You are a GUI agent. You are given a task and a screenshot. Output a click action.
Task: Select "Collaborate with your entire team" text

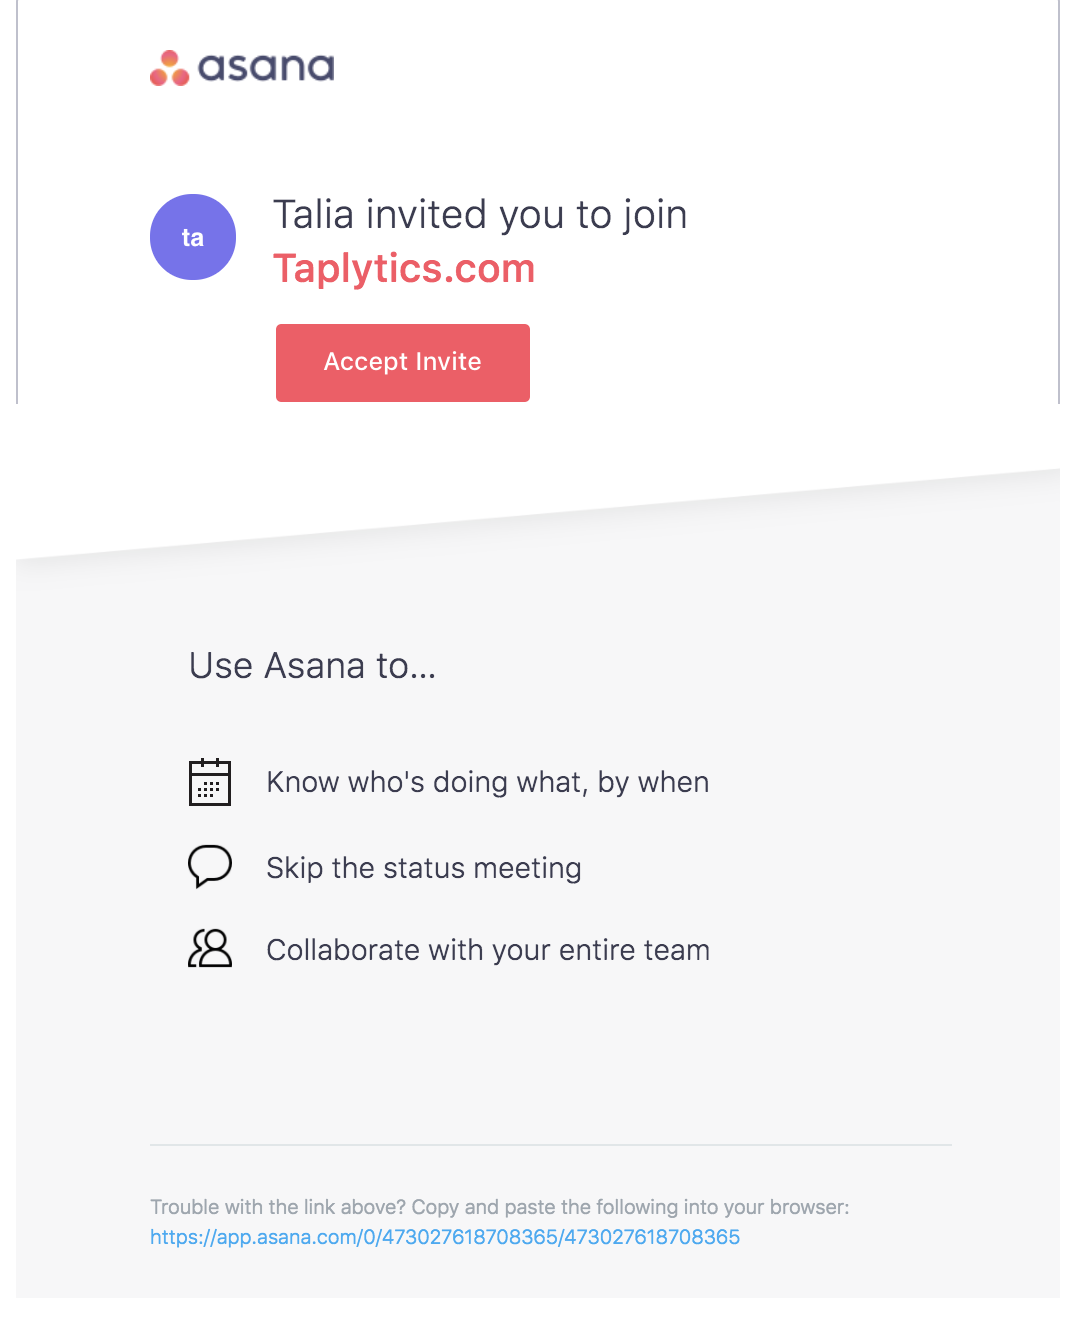coord(488,950)
